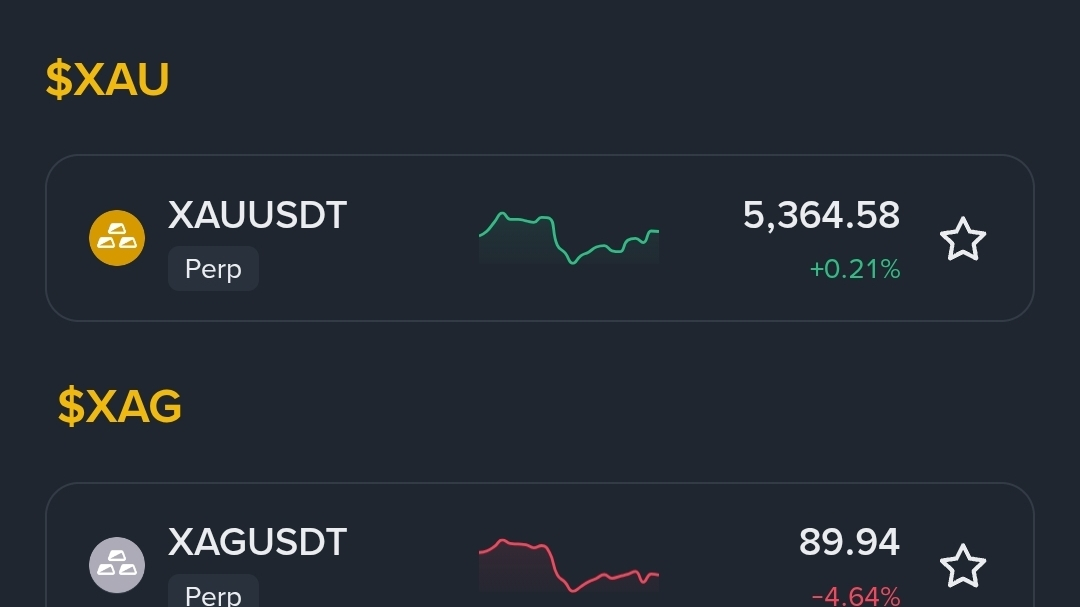Select the XAGUSDT pair name

[257, 542]
